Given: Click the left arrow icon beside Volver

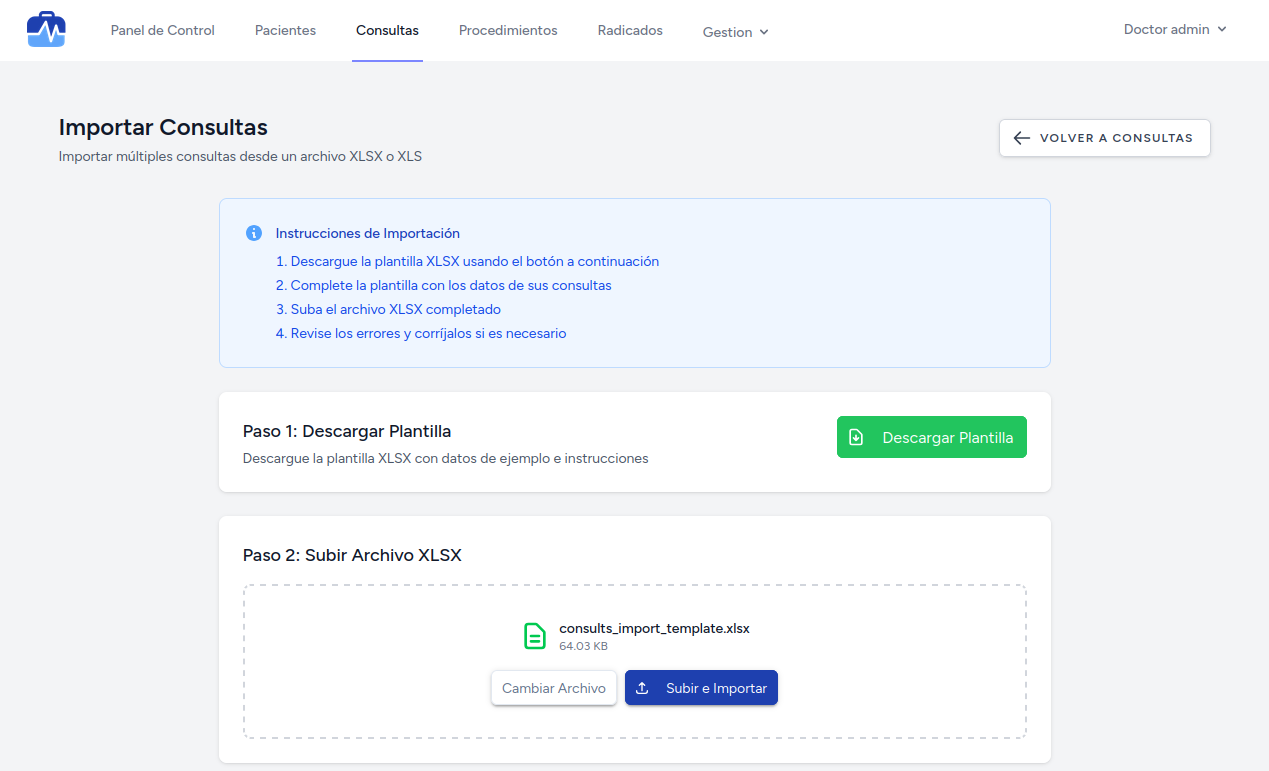Looking at the screenshot, I should (1021, 138).
